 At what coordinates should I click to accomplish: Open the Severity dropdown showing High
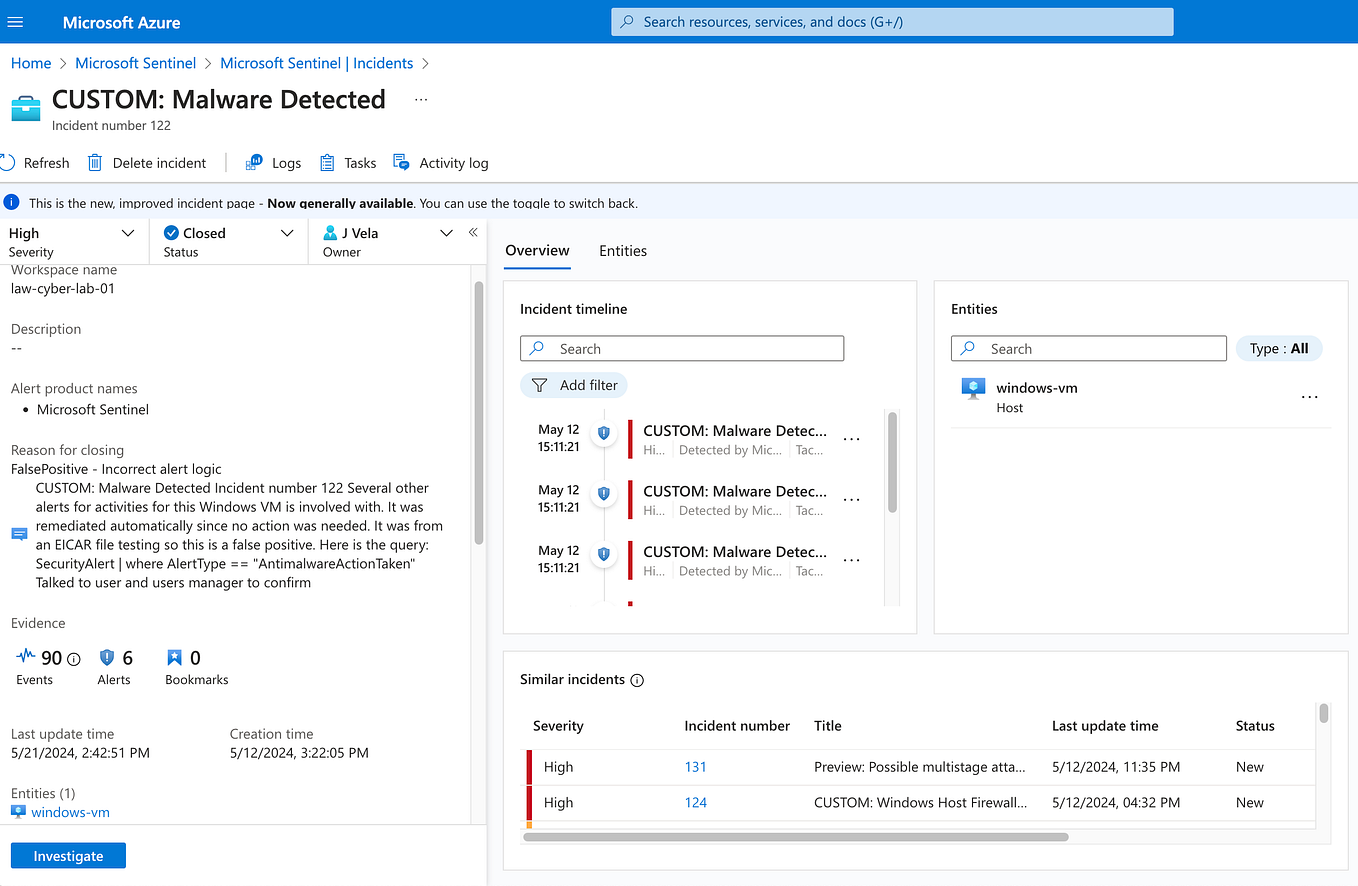pyautogui.click(x=128, y=232)
